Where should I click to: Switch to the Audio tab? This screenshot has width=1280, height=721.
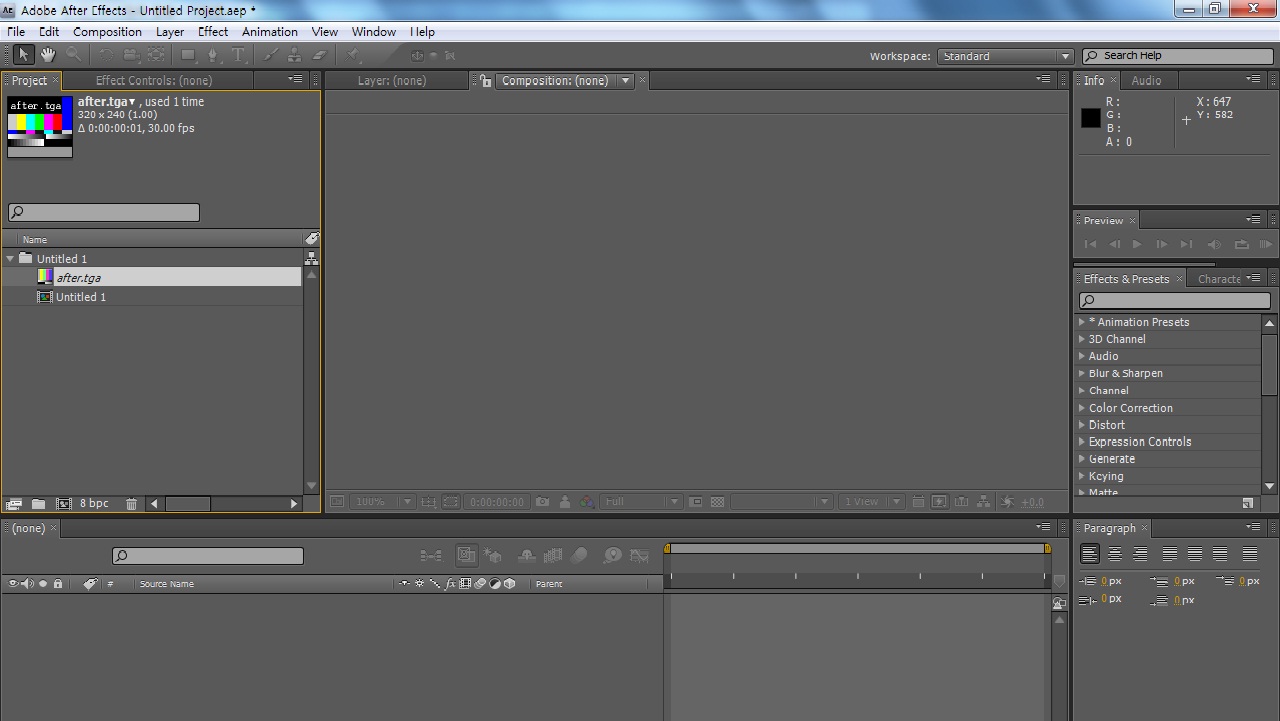coord(1146,80)
